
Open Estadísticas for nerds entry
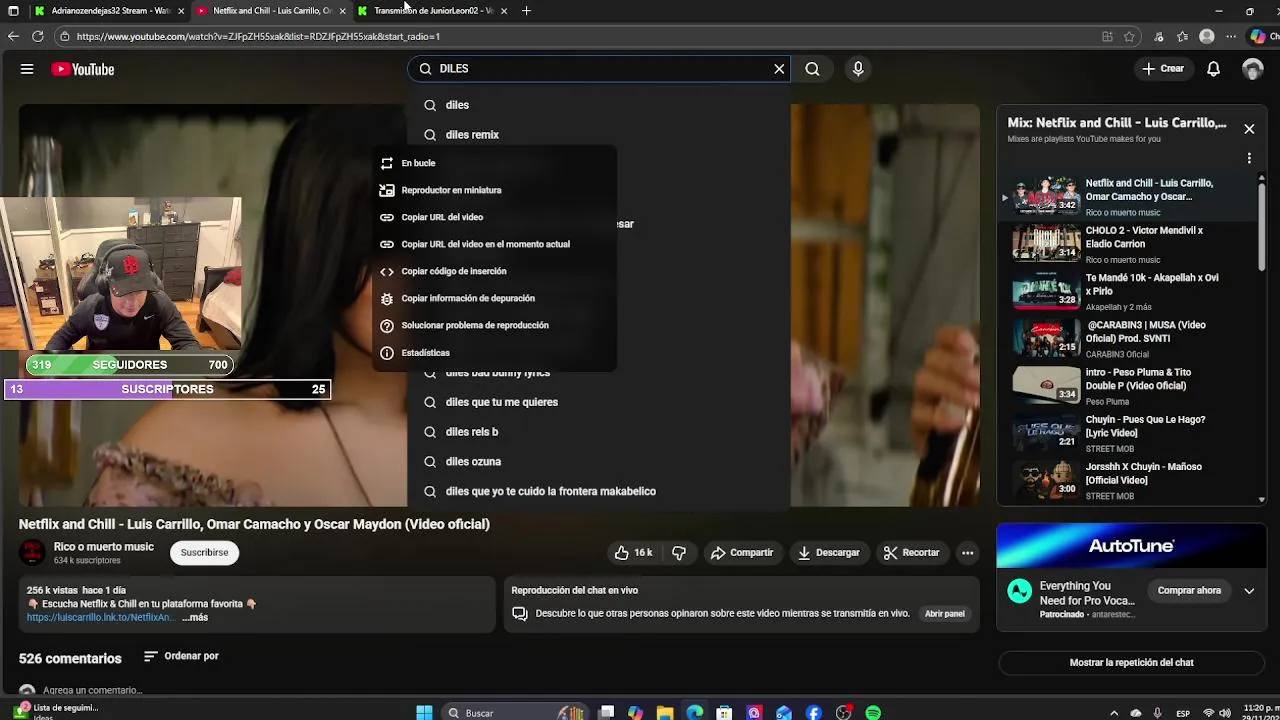click(494, 353)
